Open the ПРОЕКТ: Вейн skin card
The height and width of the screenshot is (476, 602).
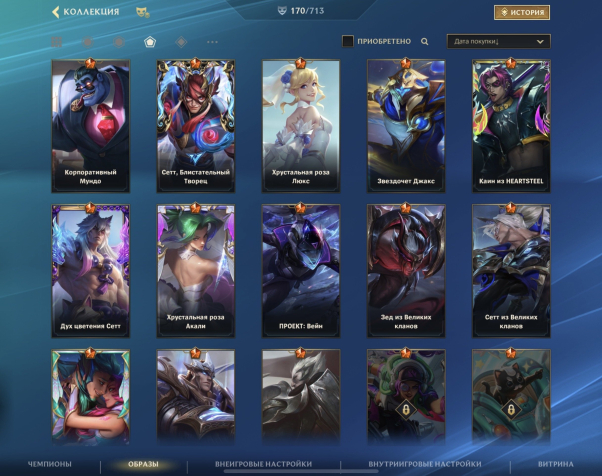click(301, 271)
